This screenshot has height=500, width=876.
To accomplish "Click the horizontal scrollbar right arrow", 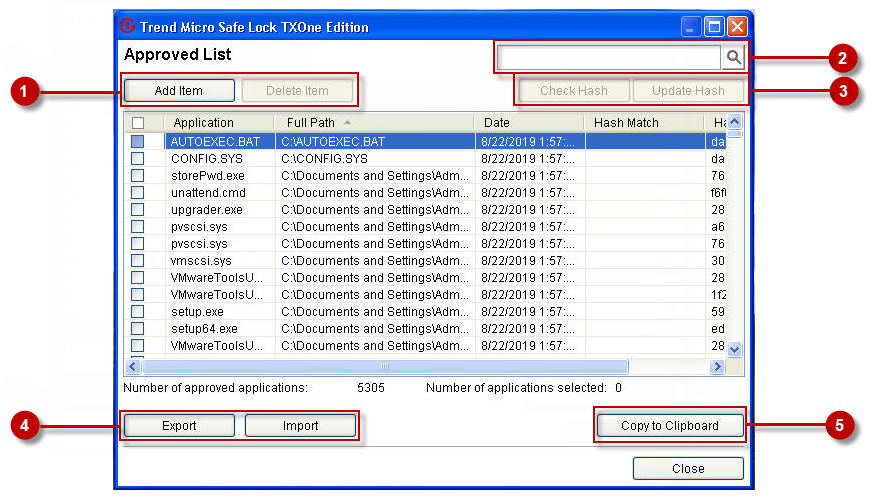I will [716, 367].
